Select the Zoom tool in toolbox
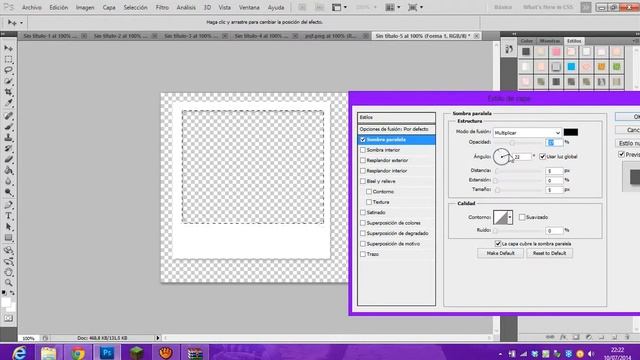Viewport: 640px width, 360px height. point(8,282)
